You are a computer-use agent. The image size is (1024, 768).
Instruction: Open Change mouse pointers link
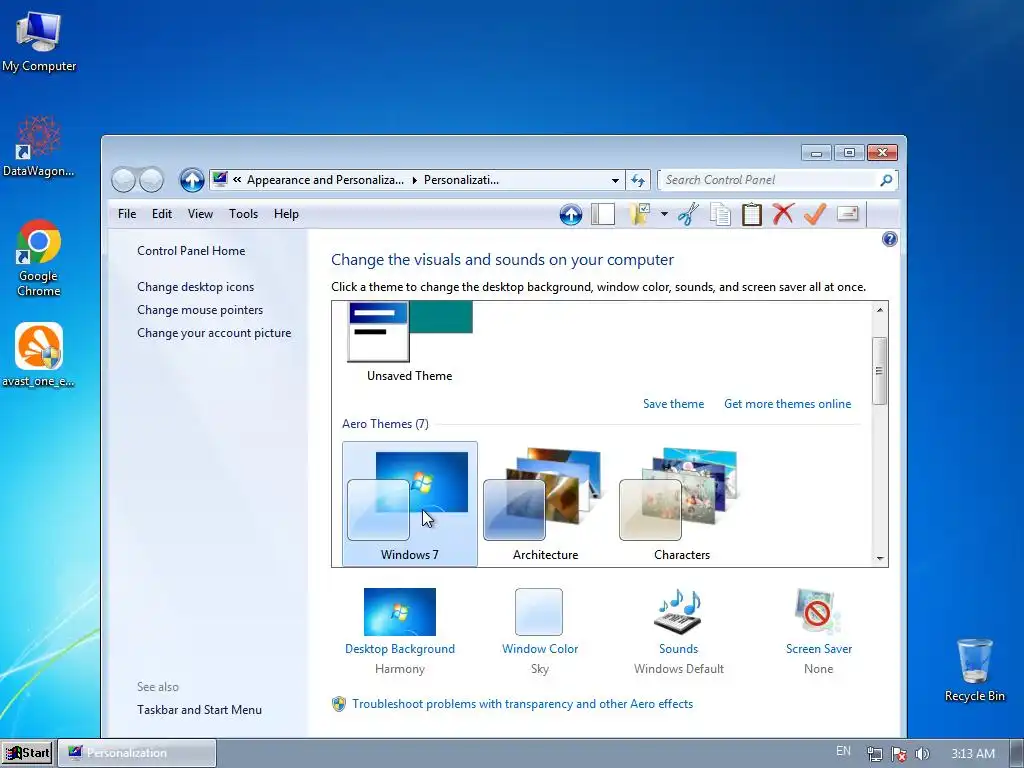click(x=200, y=310)
